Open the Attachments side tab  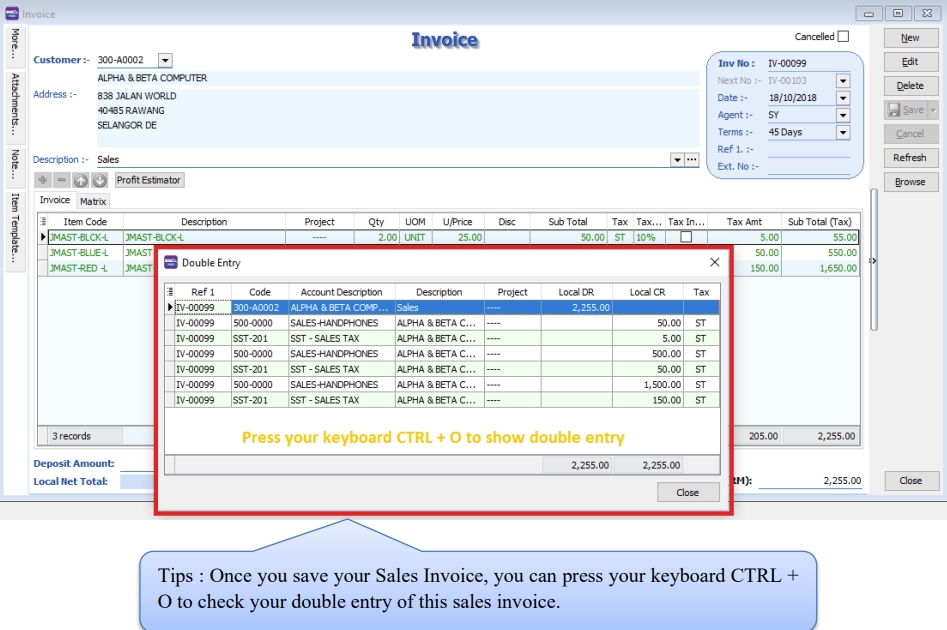pos(15,103)
